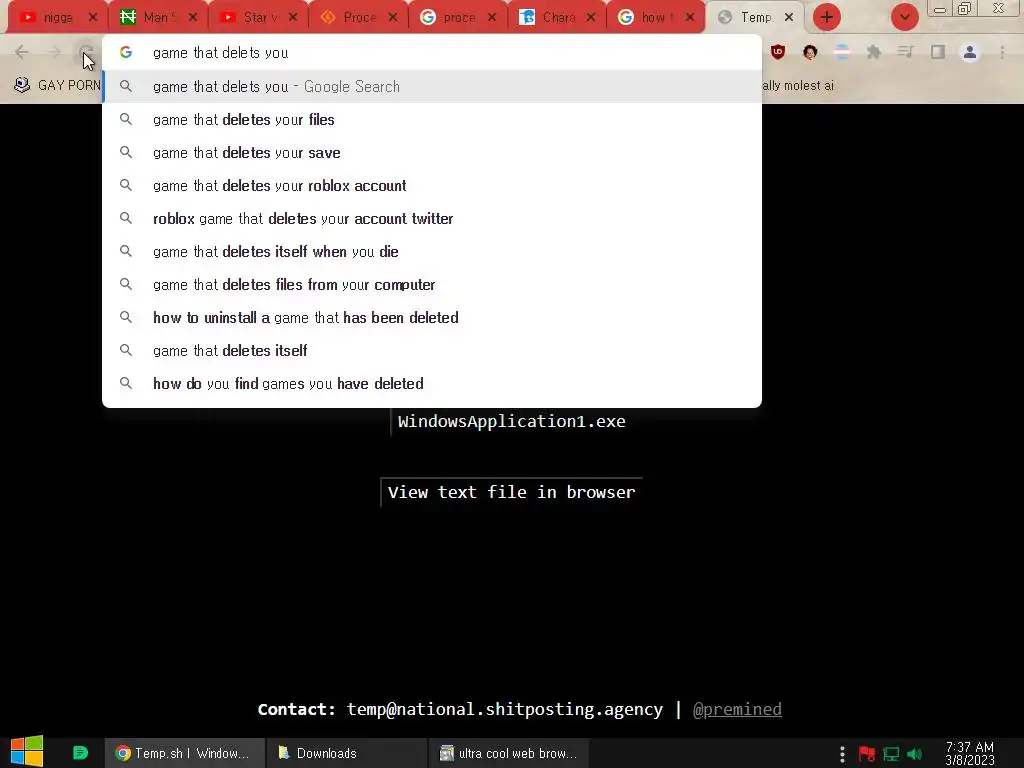The height and width of the screenshot is (768, 1024).
Task: Select suggestion 'game that deletes your roblox account'
Action: (x=432, y=185)
